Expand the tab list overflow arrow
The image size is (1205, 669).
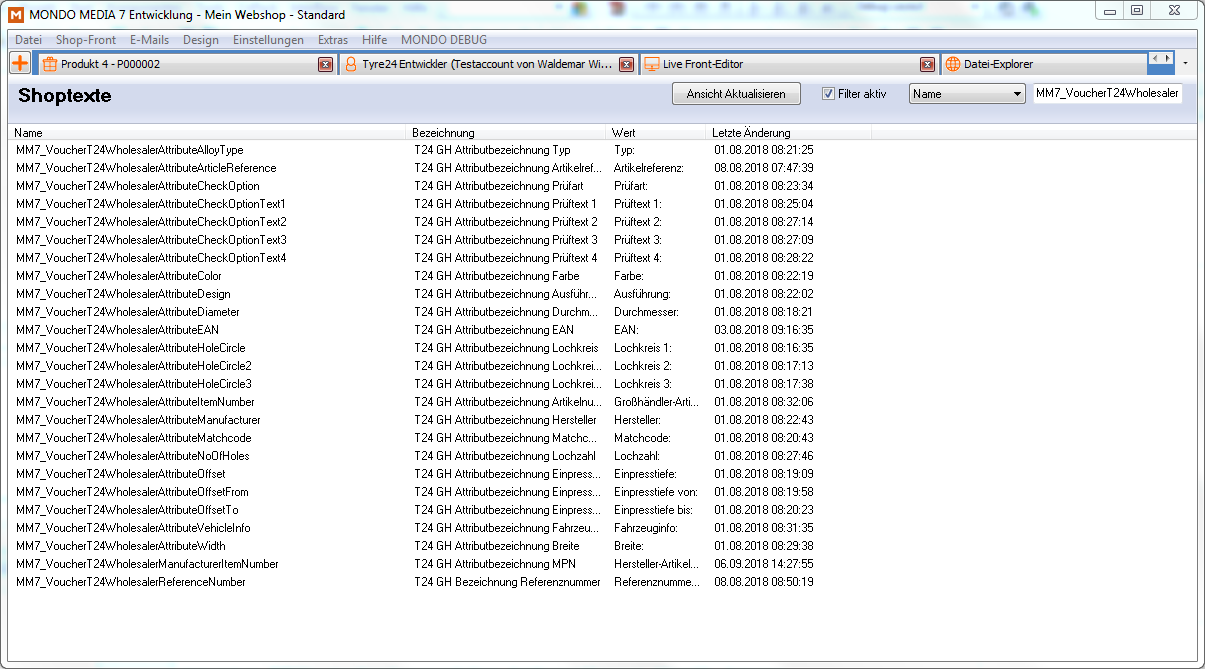[1185, 63]
